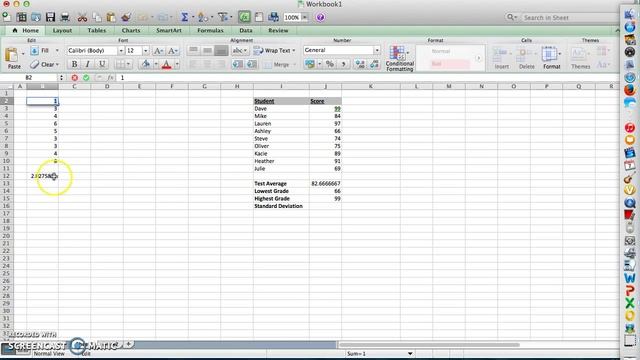Open the font name dropdown
The image size is (640, 360).
point(121,51)
